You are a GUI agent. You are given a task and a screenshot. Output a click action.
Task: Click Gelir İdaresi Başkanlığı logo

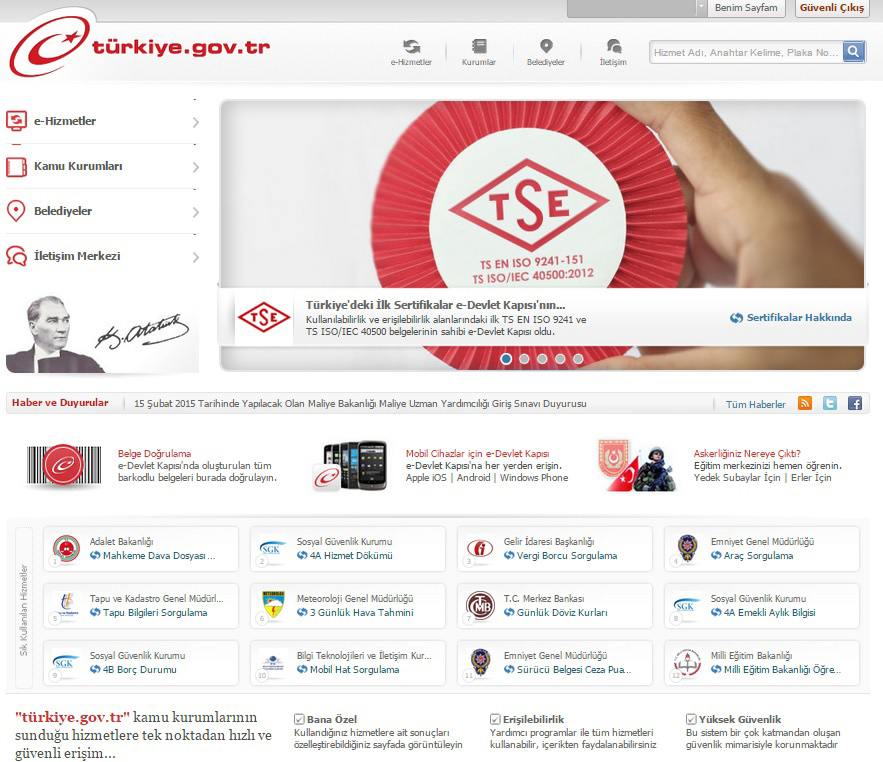click(480, 548)
